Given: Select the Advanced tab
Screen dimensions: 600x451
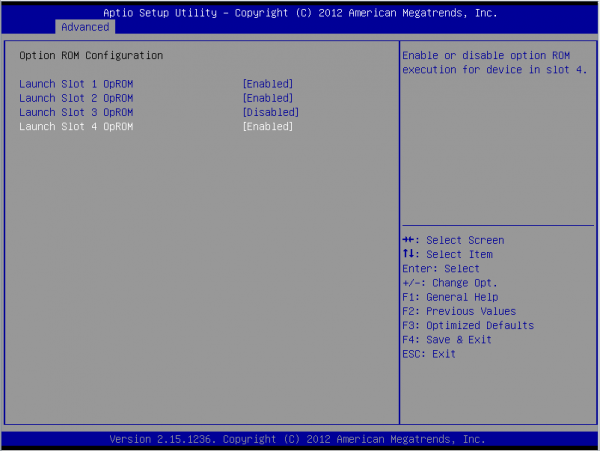Looking at the screenshot, I should pos(84,27).
